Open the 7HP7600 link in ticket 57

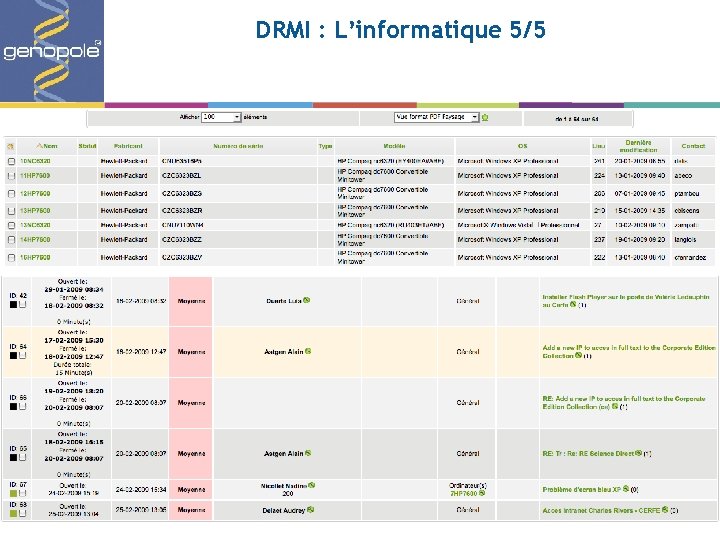click(x=464, y=494)
